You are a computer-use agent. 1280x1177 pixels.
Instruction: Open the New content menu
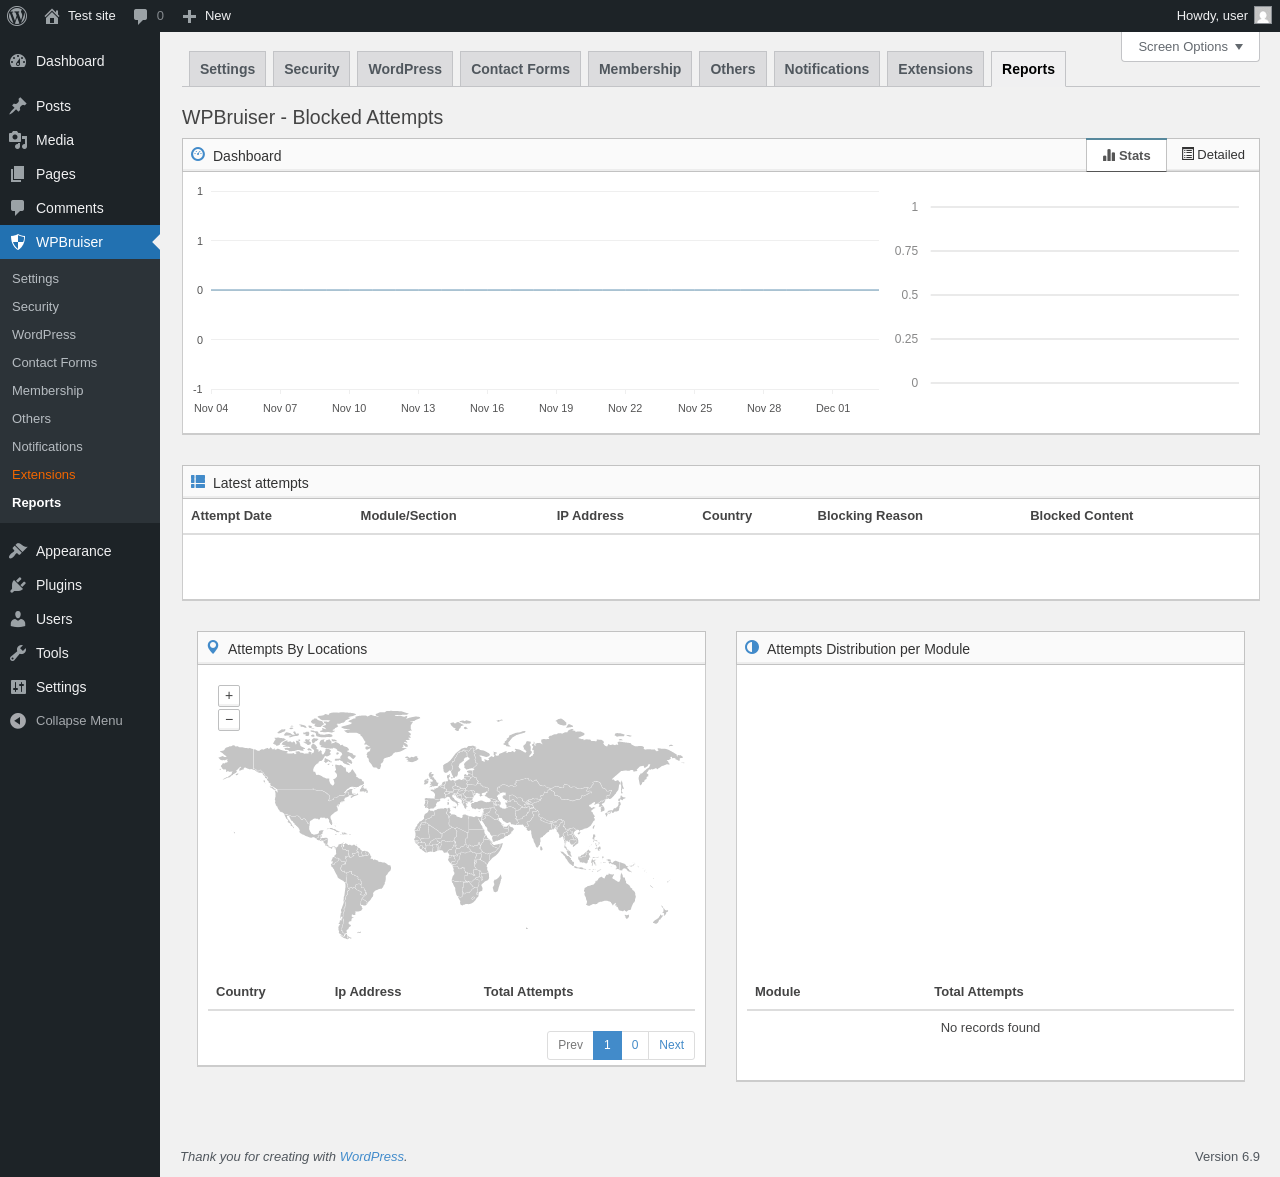pos(207,16)
